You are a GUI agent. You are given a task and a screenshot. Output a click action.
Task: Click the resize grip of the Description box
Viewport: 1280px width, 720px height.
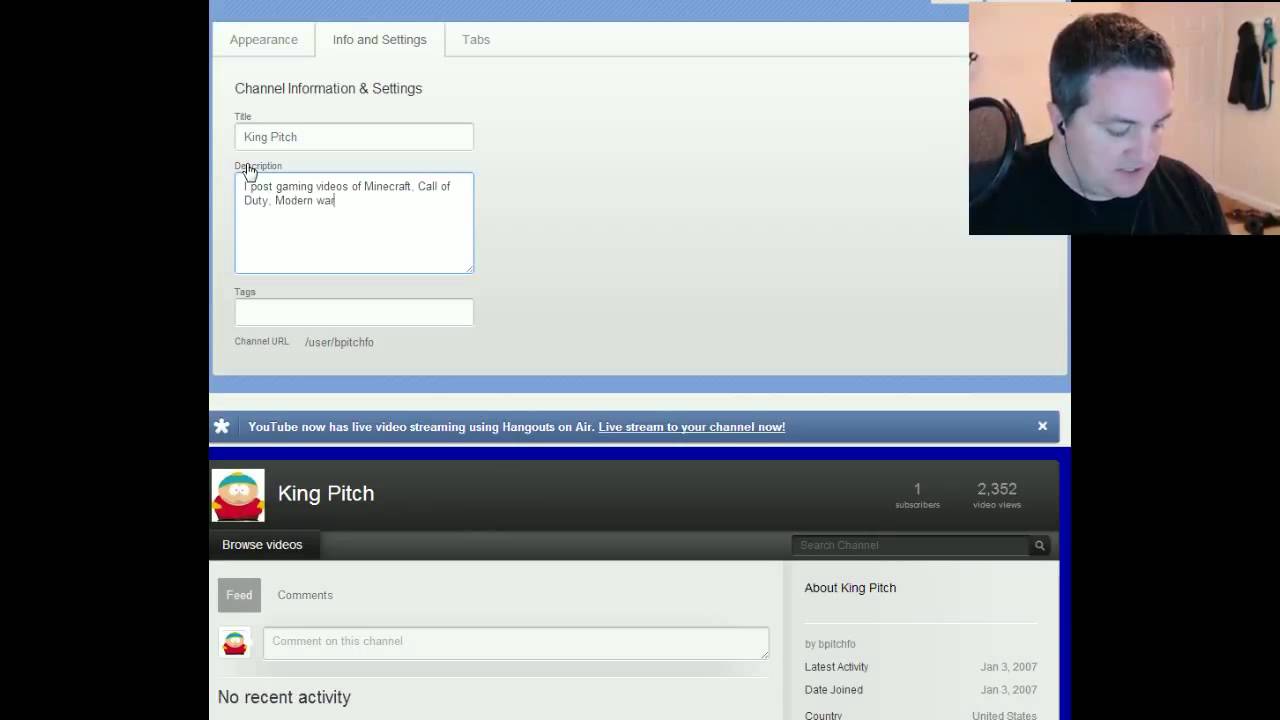[469, 268]
